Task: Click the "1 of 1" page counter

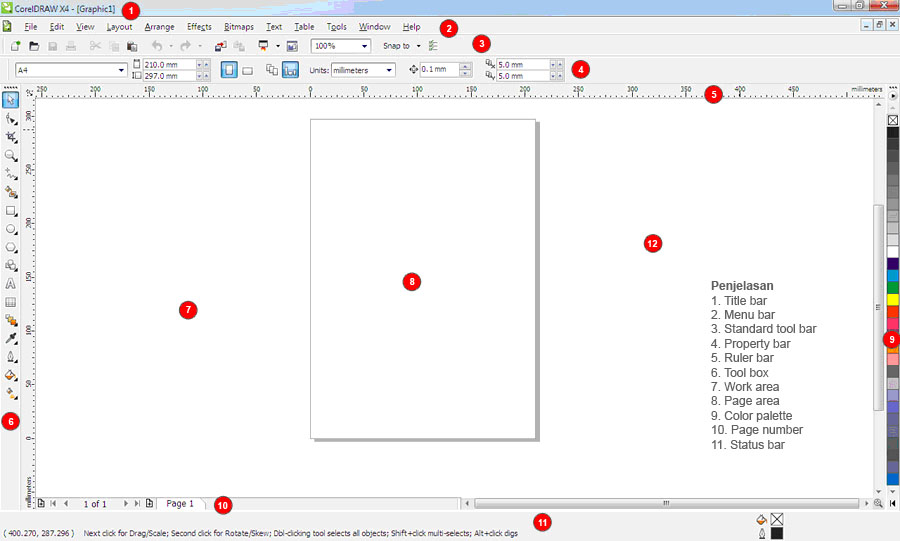Action: (95, 504)
